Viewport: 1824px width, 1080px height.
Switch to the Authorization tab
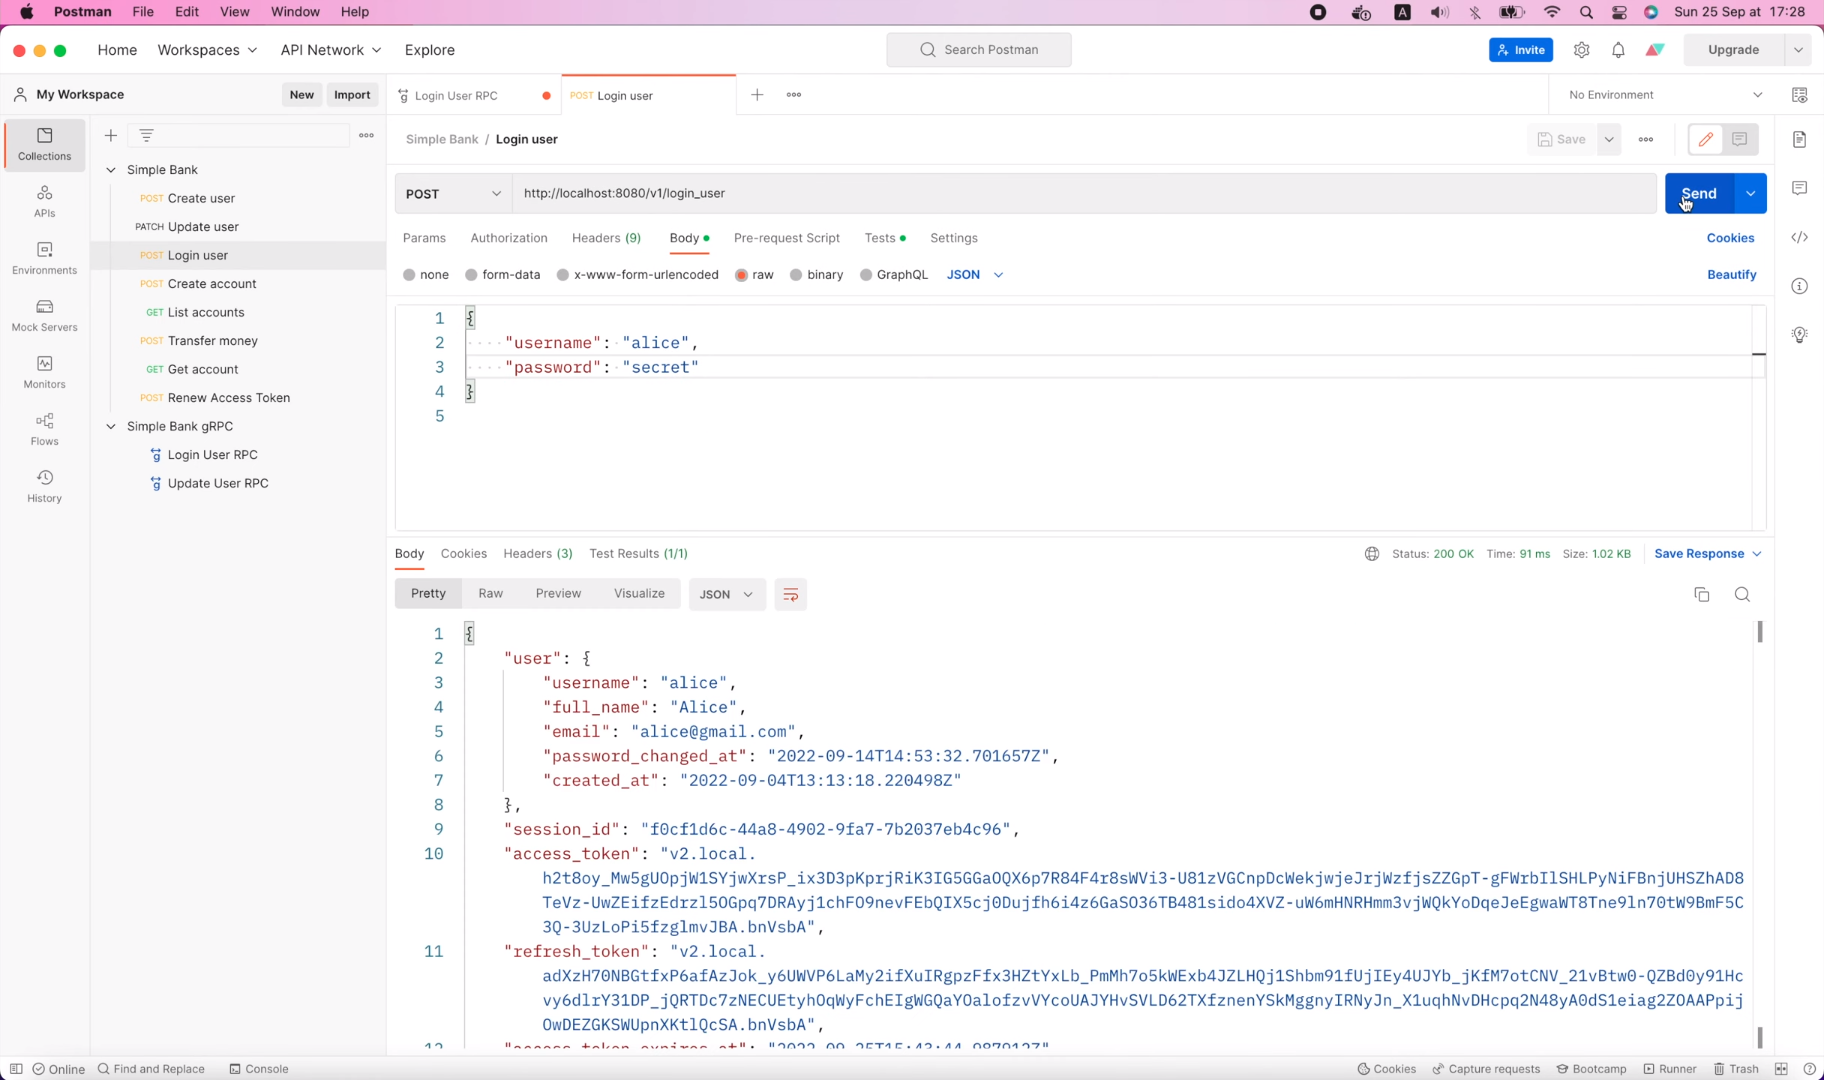click(509, 238)
